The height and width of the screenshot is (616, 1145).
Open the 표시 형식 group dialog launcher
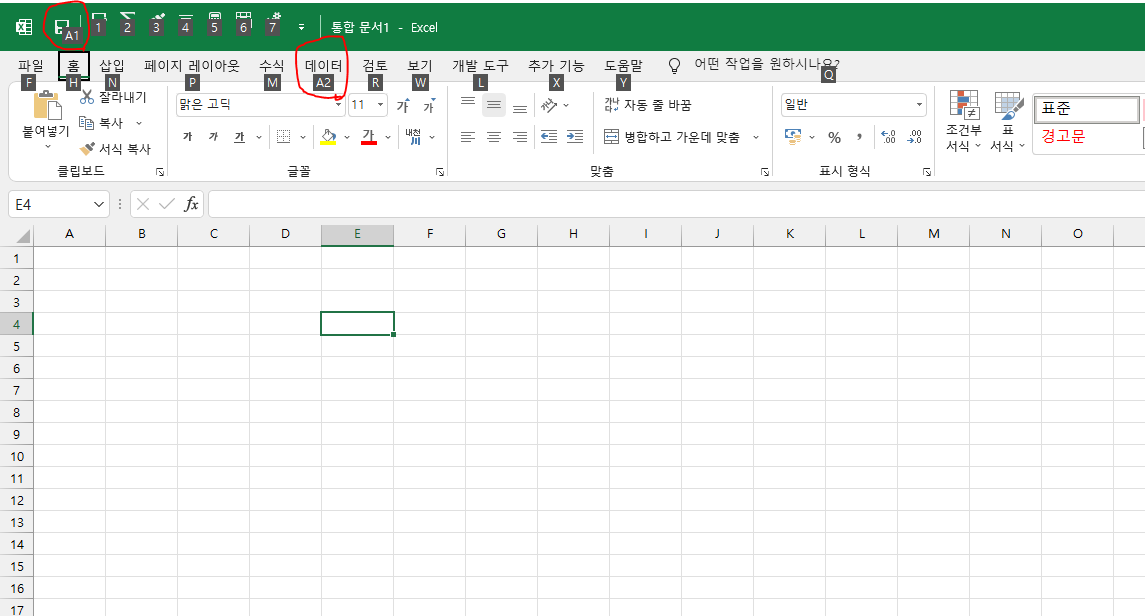click(927, 172)
